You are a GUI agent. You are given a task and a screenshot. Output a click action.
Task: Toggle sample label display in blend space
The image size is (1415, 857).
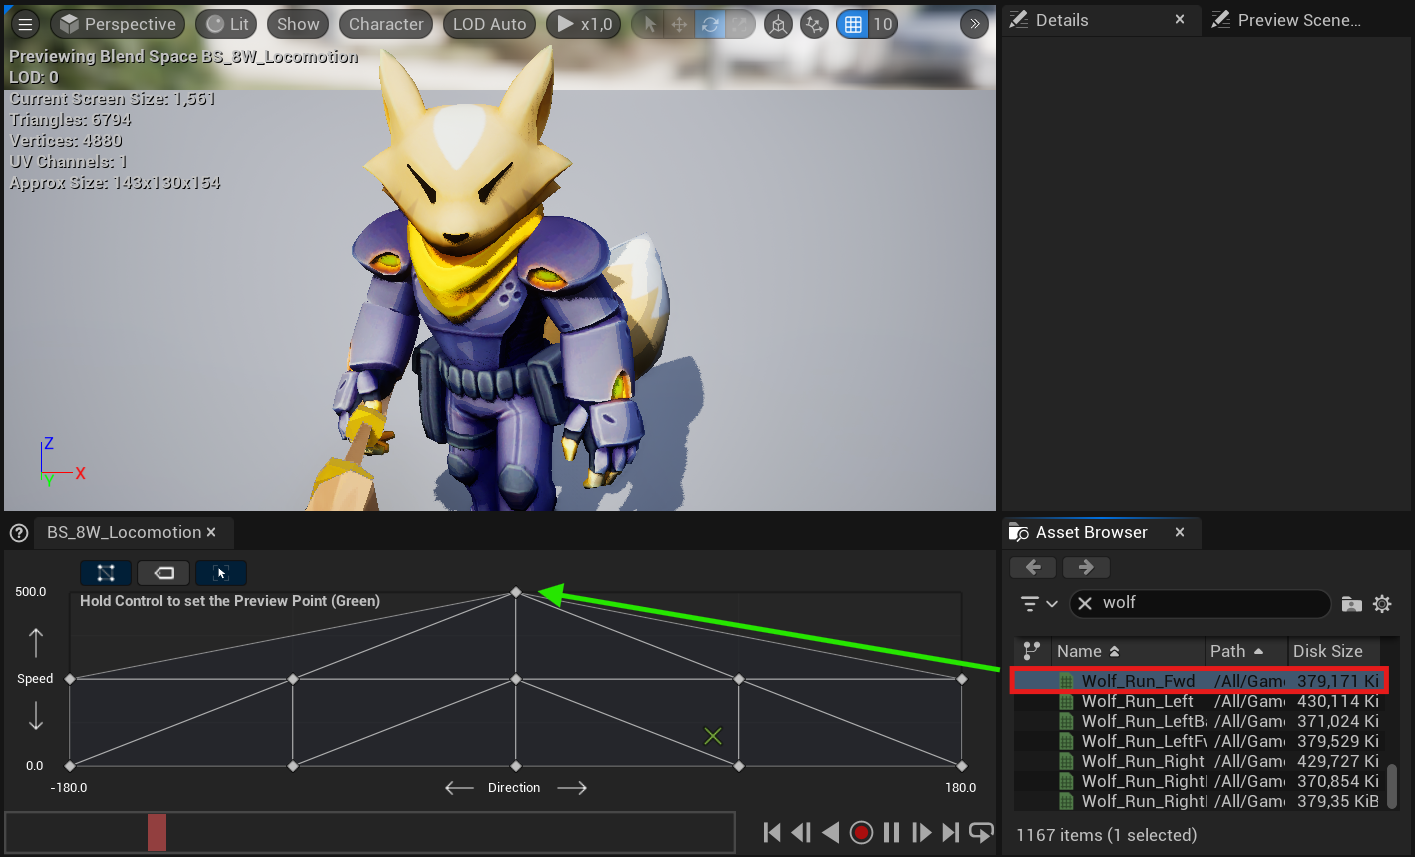[x=164, y=573]
